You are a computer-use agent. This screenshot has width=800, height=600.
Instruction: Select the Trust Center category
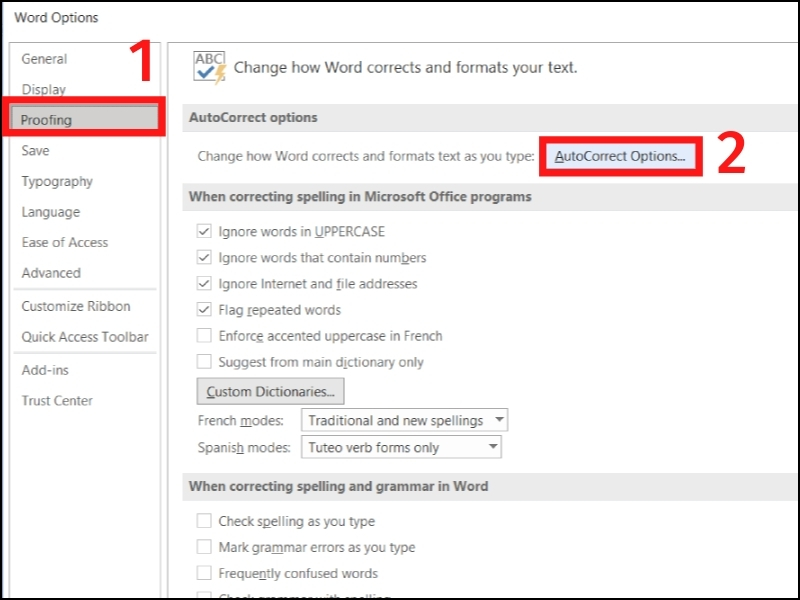point(57,401)
